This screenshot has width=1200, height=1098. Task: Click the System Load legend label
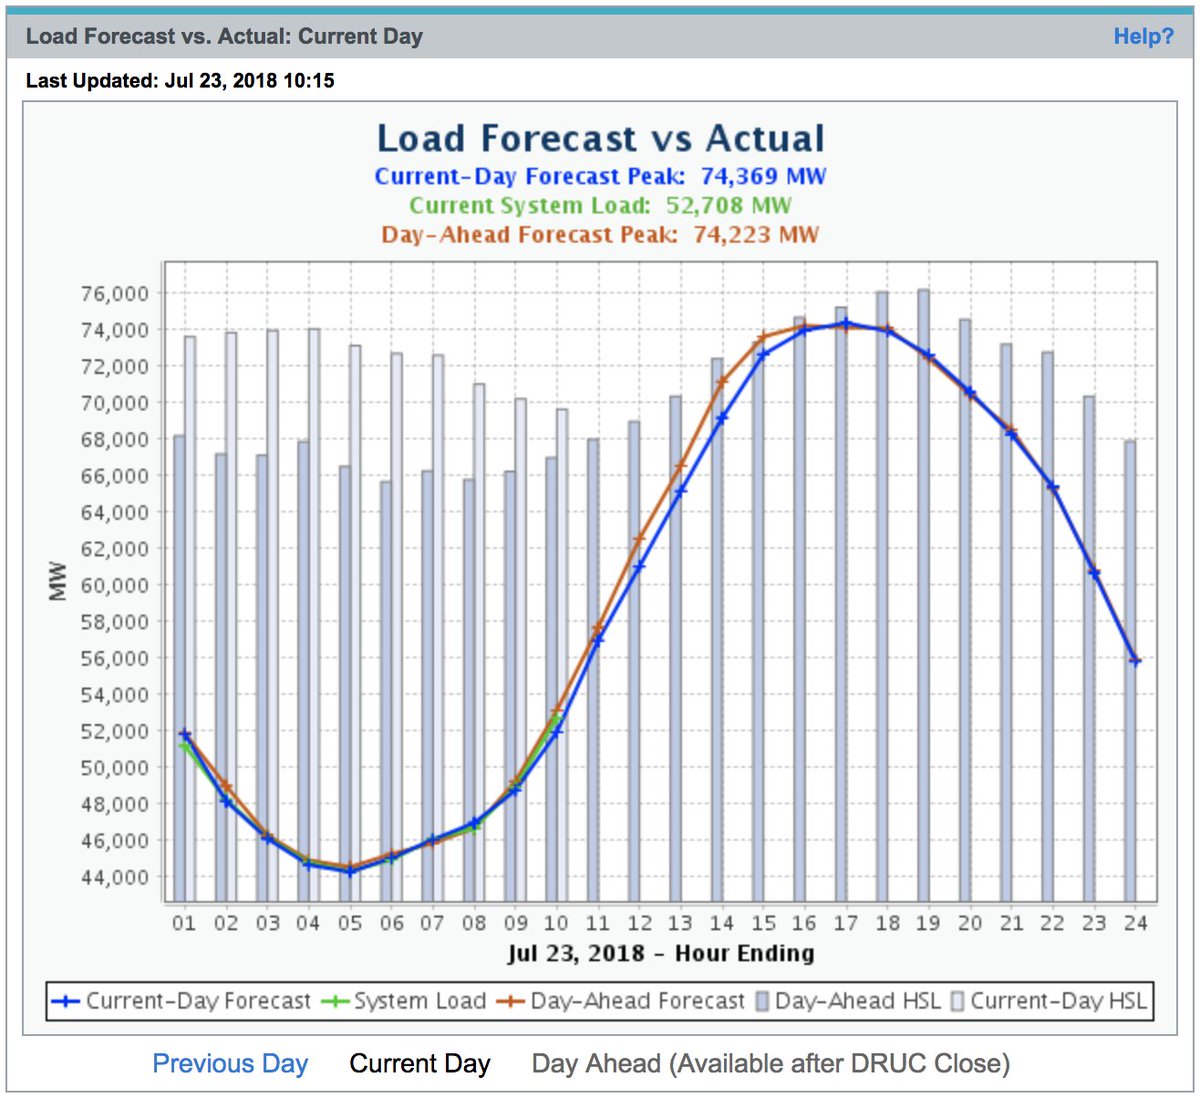(420, 1001)
